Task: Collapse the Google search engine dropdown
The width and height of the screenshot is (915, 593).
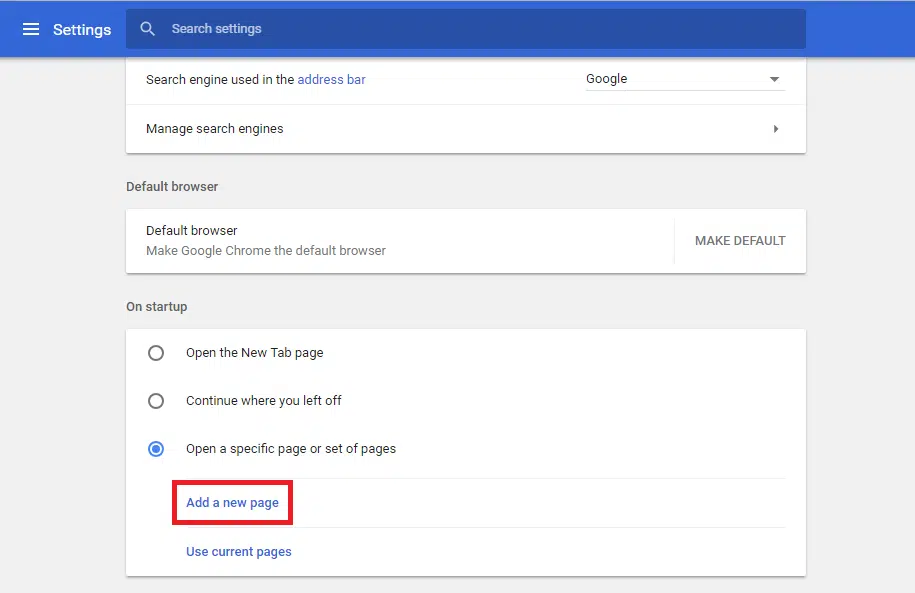Action: click(x=773, y=78)
